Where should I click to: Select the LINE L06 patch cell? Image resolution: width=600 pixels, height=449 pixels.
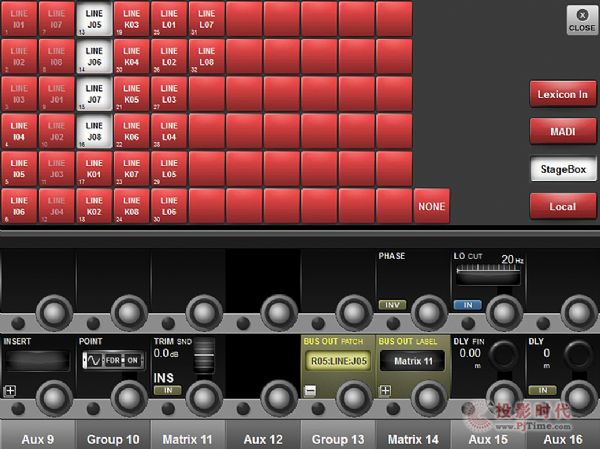click(x=169, y=206)
